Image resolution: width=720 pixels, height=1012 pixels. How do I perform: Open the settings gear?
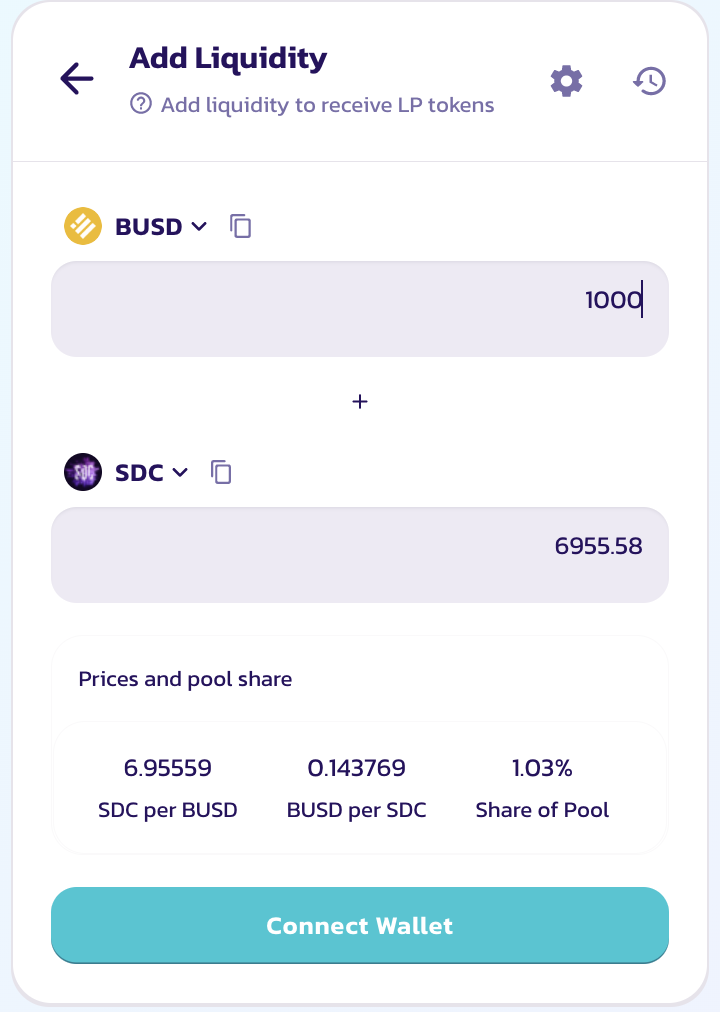[x=567, y=81]
